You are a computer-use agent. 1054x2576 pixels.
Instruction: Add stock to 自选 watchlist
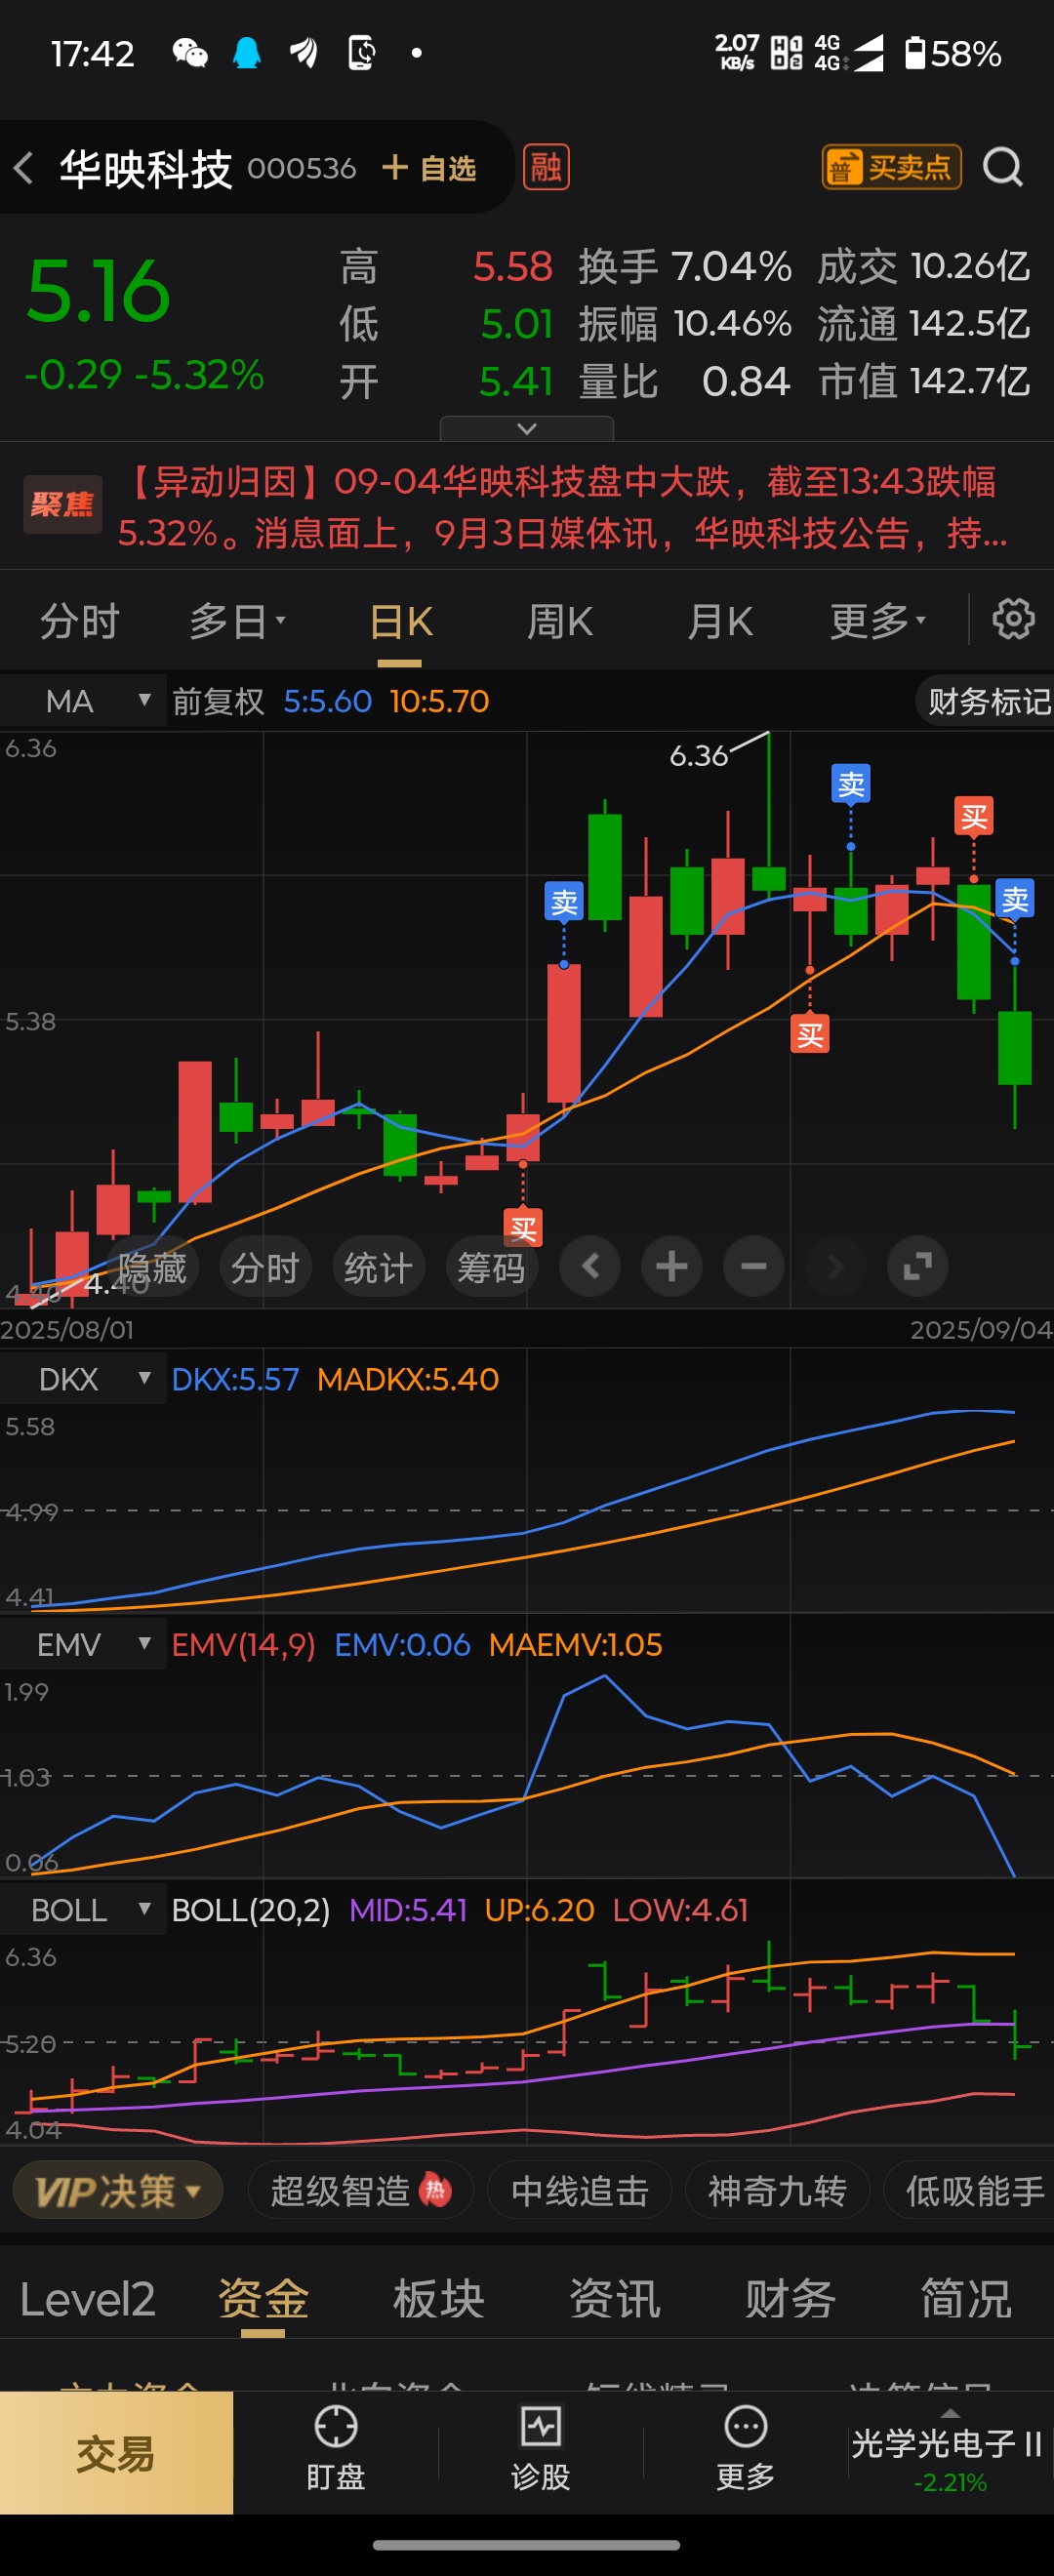pos(429,168)
